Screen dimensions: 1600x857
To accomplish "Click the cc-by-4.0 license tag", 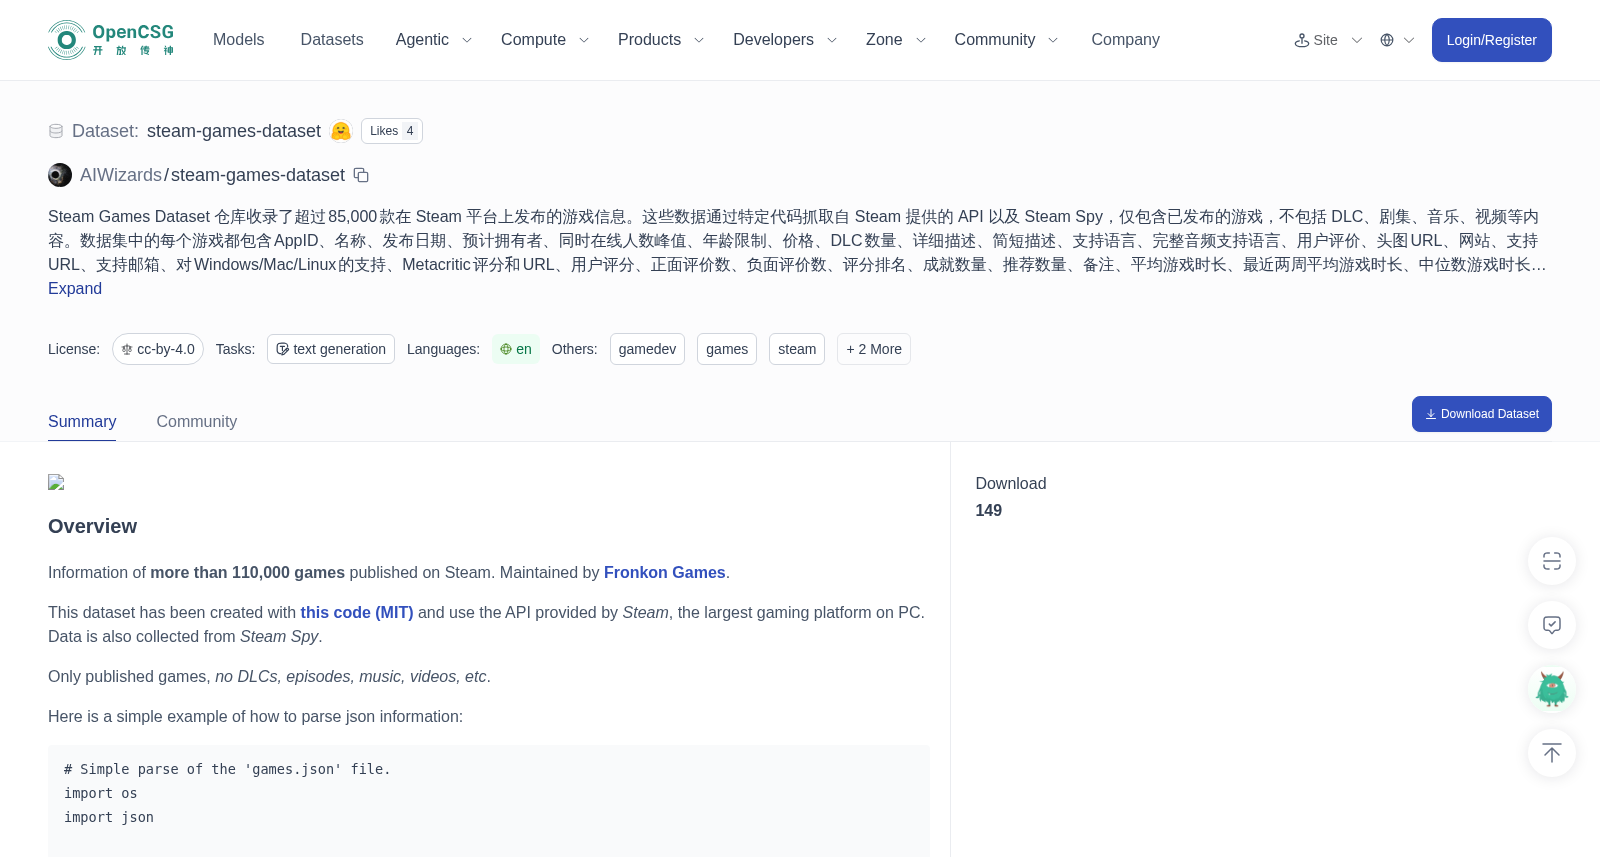I will [x=158, y=349].
